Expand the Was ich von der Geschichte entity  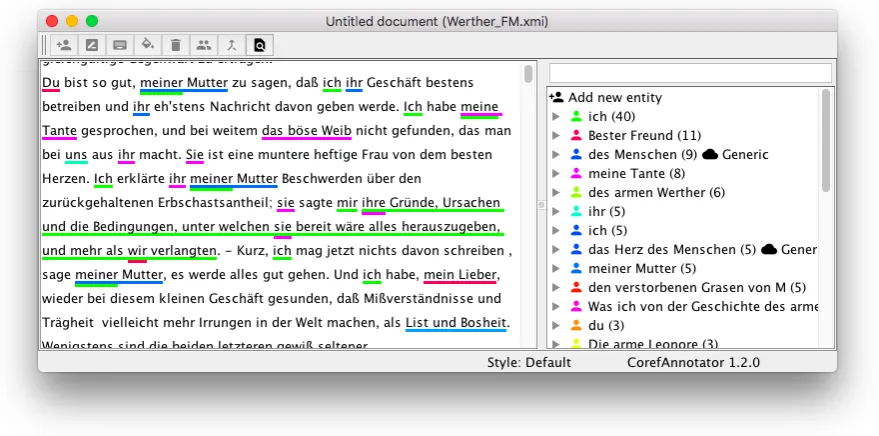[556, 307]
